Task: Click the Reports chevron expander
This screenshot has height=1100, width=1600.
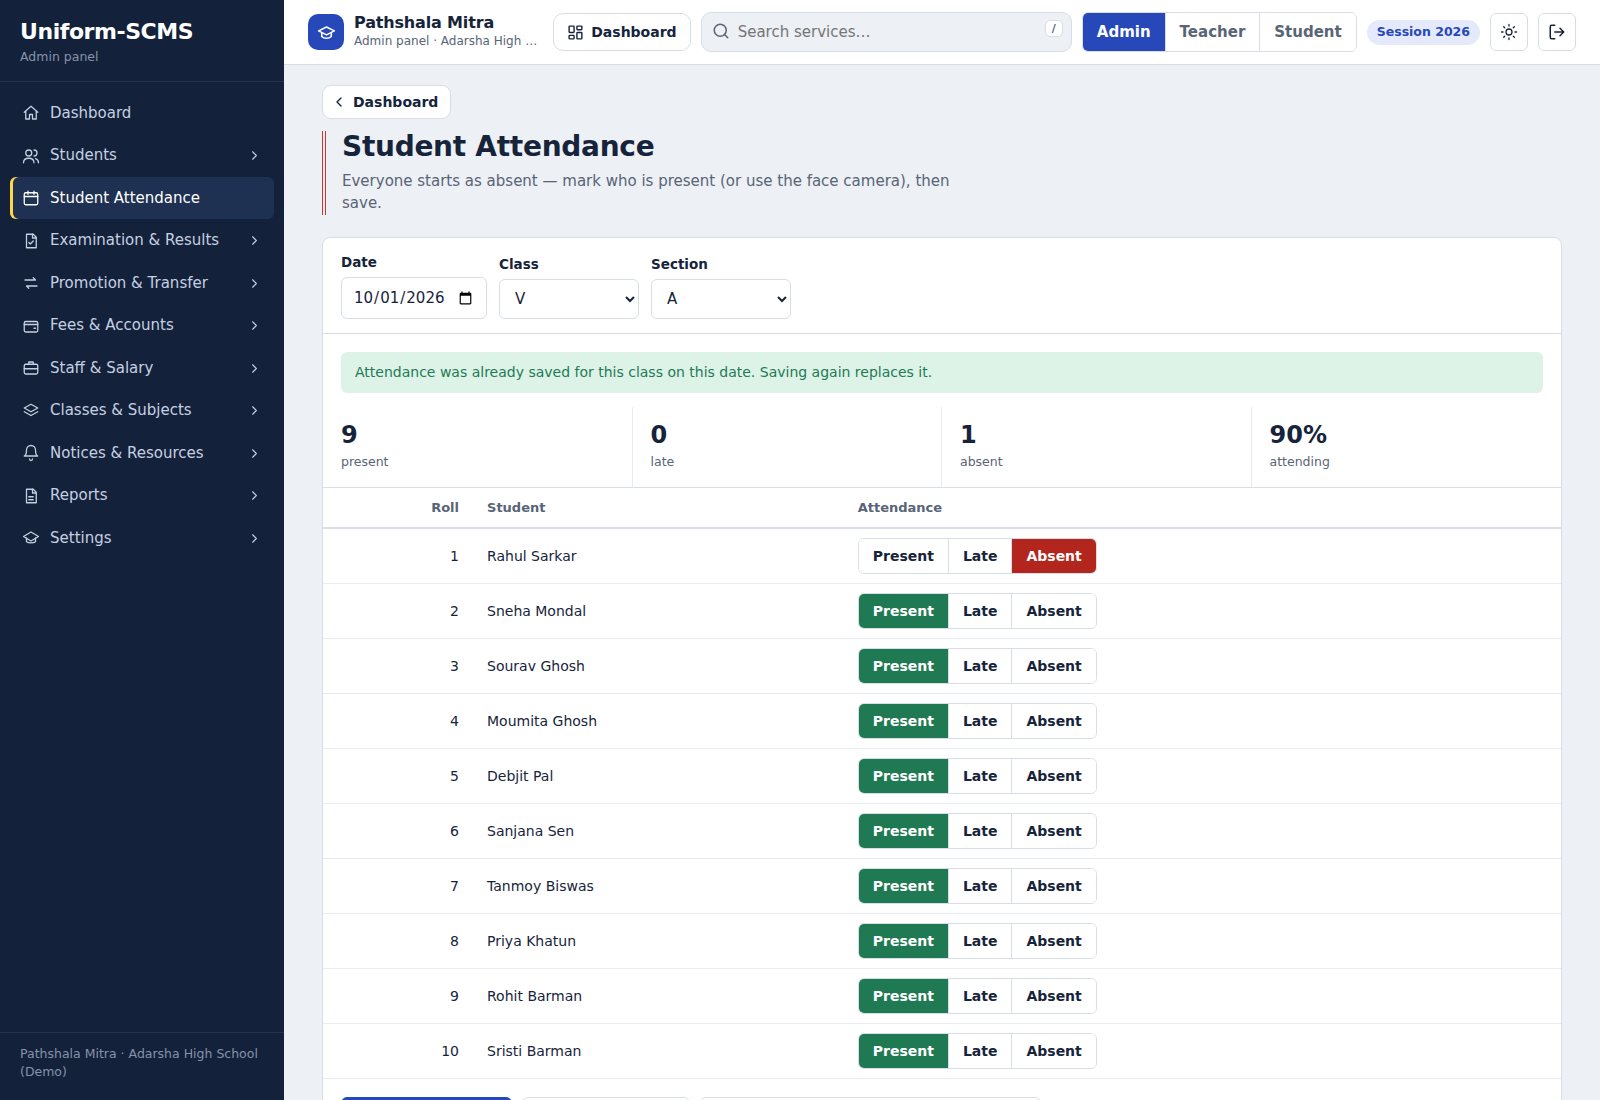Action: (x=254, y=495)
